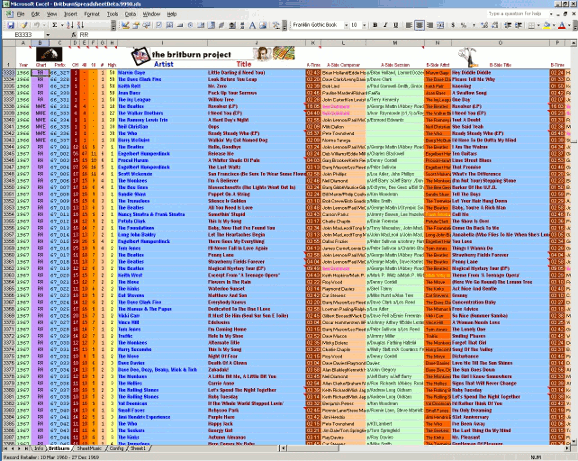Switch to the Sheet1 tab
This screenshot has width=578, height=461.
click(x=138, y=448)
